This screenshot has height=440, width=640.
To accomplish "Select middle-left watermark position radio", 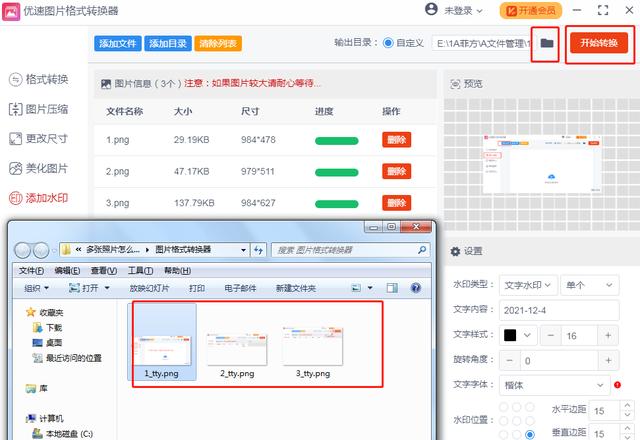I will click(504, 420).
